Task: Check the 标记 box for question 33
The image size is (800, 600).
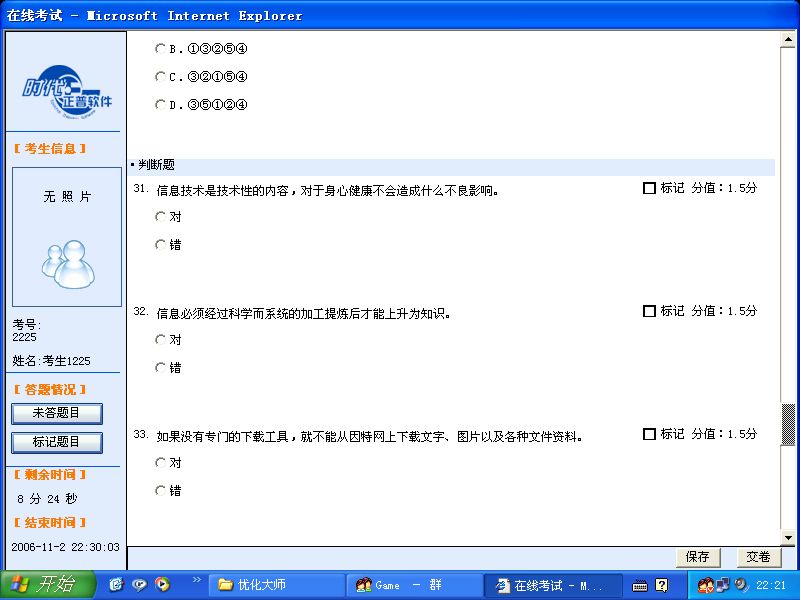Action: [649, 435]
